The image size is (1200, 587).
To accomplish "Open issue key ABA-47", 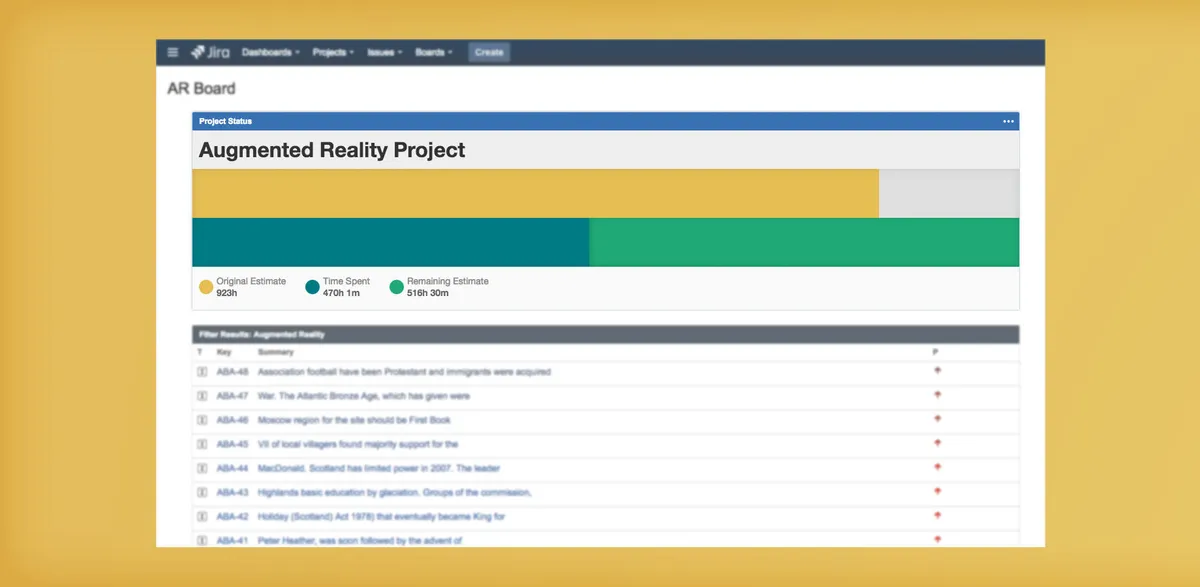I will coord(232,396).
